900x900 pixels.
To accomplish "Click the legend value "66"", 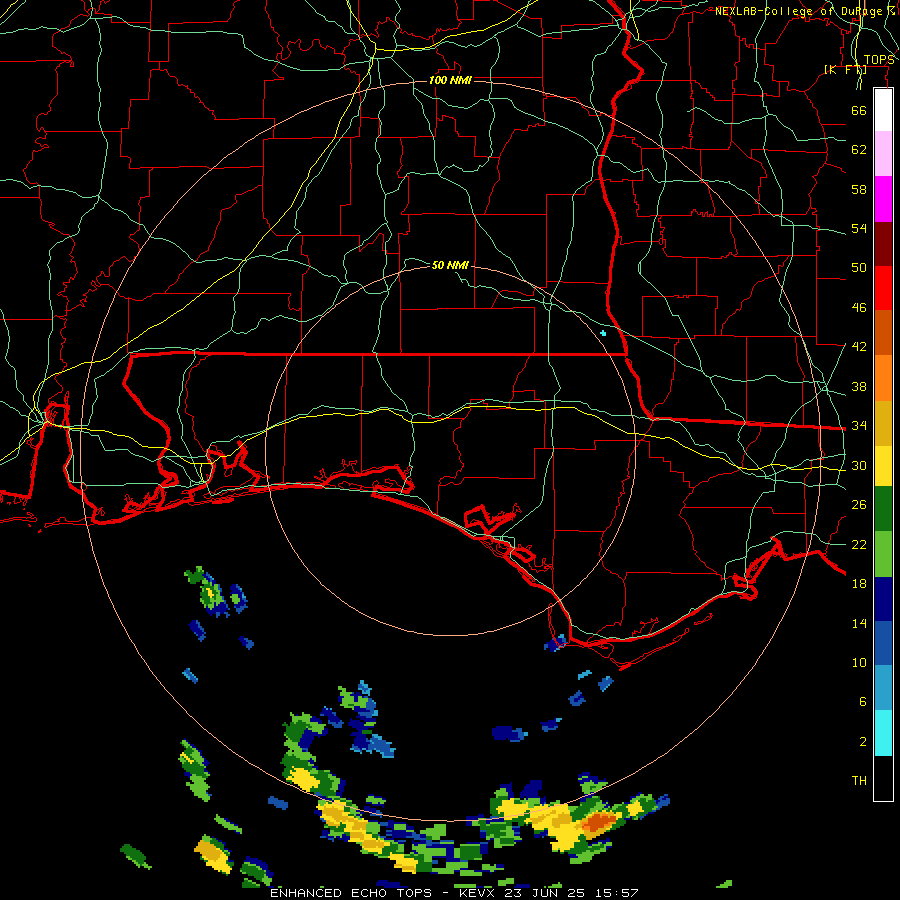I will (859, 110).
